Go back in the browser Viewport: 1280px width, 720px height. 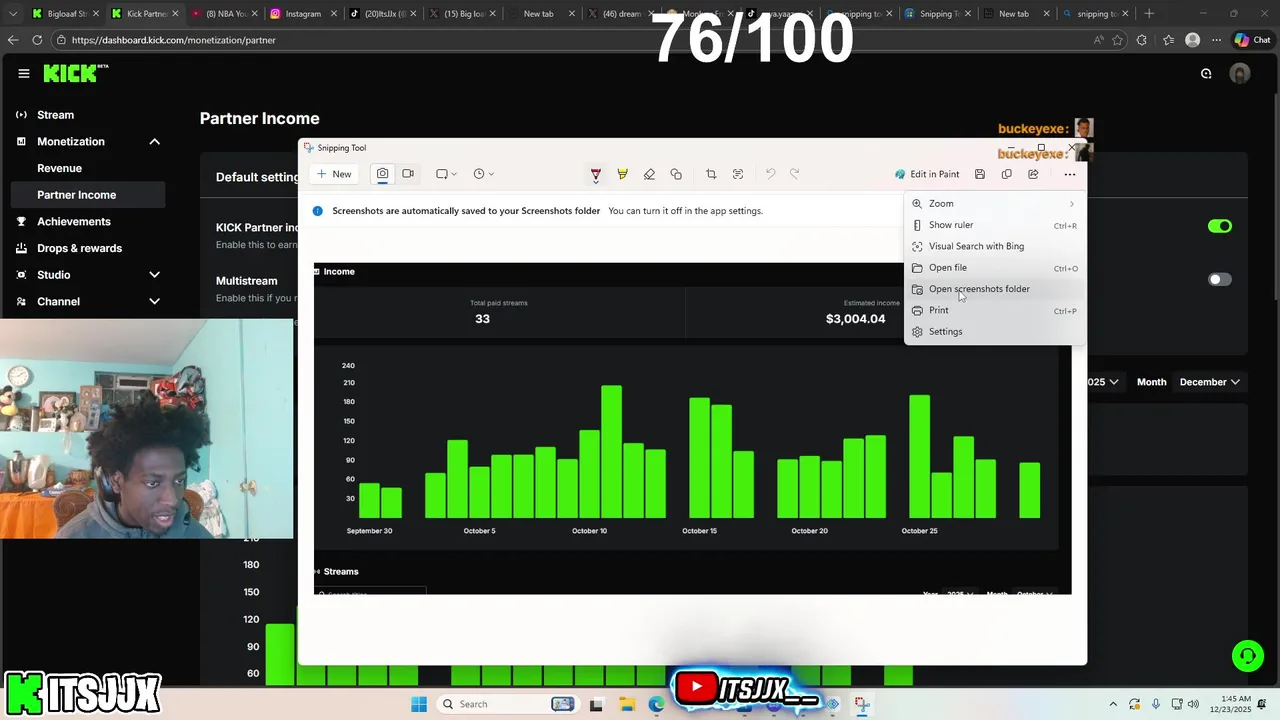[13, 40]
